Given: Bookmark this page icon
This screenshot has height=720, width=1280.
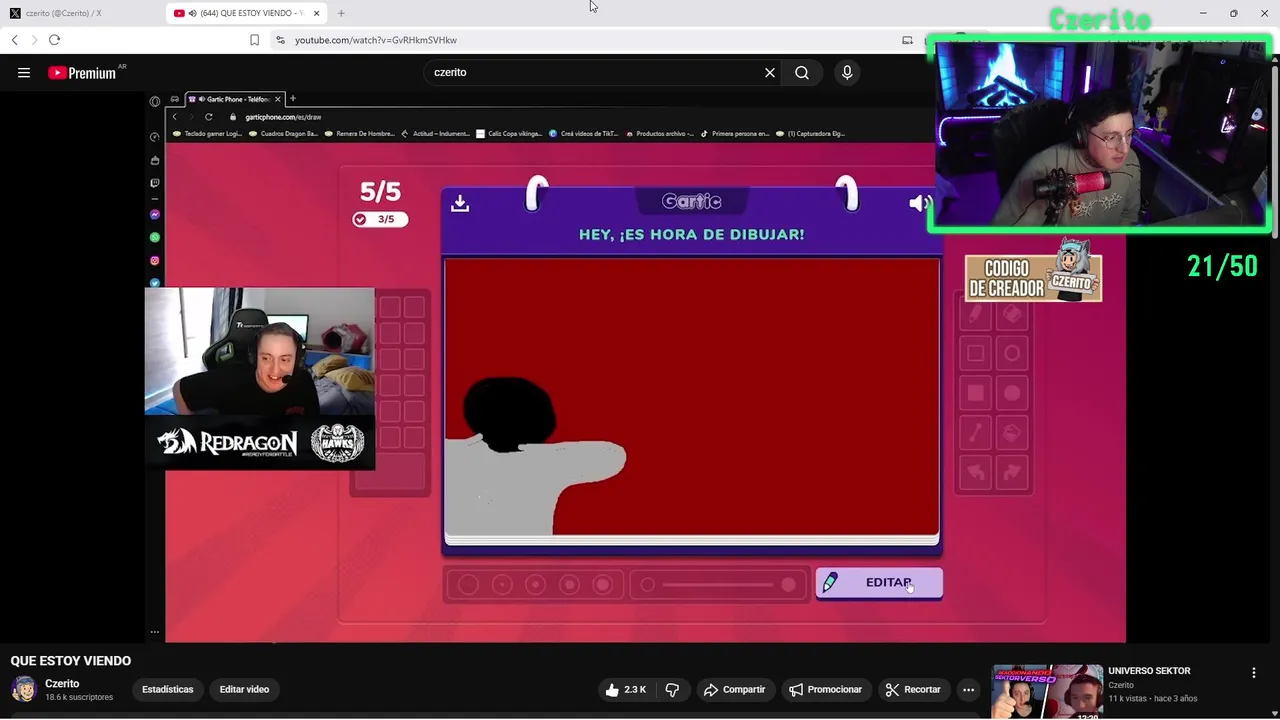Looking at the screenshot, I should (x=254, y=40).
